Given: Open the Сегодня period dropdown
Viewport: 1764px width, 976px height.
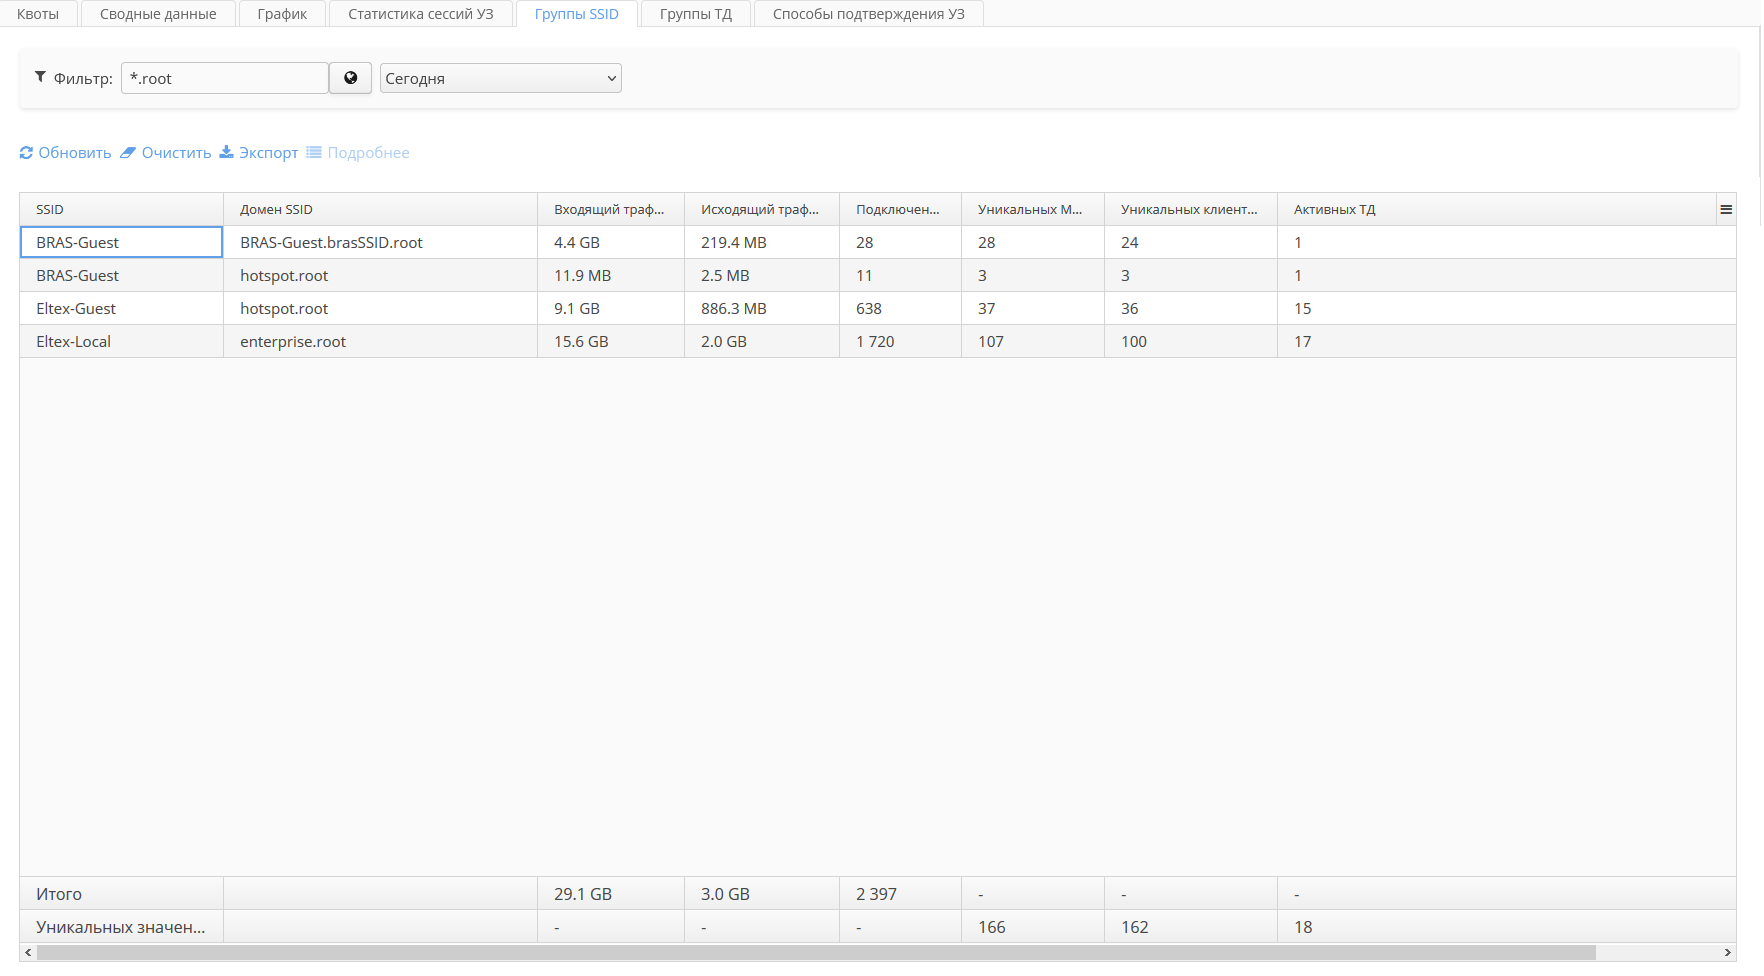Looking at the screenshot, I should [x=500, y=78].
